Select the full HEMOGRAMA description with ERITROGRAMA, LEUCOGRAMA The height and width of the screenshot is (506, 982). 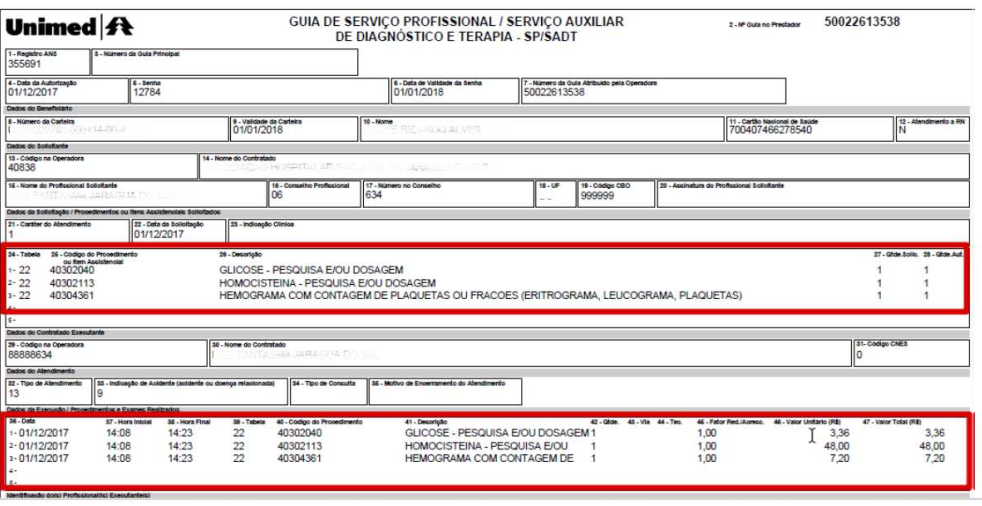(x=480, y=296)
